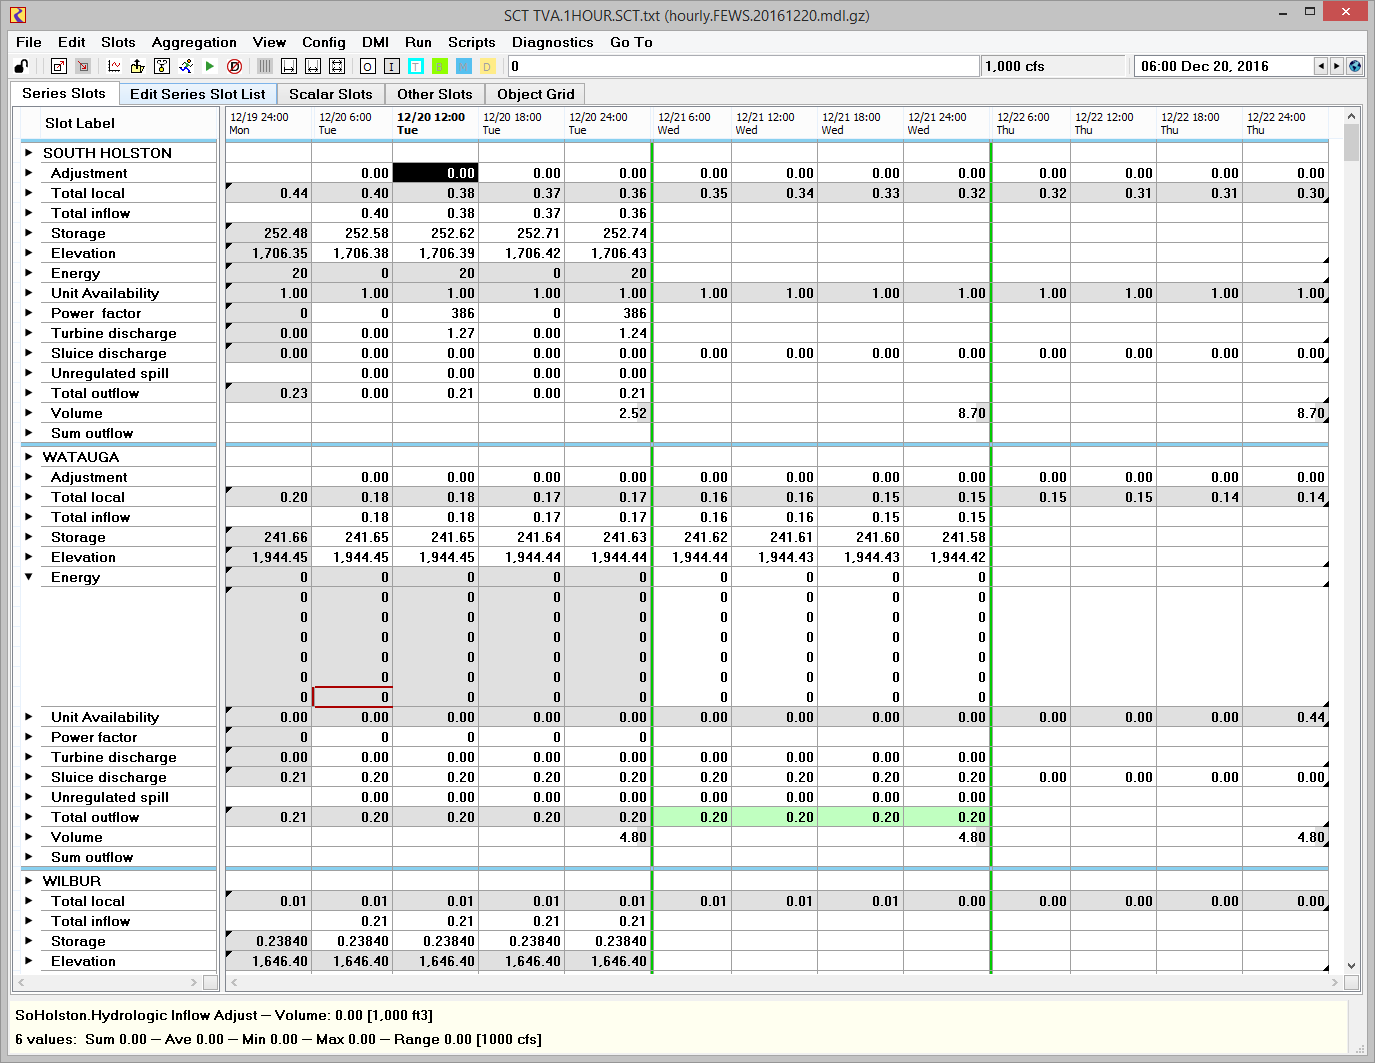This screenshot has height=1063, width=1375.
Task: Select Watauga Unit Availability 0.44 cell
Action: coord(1285,717)
